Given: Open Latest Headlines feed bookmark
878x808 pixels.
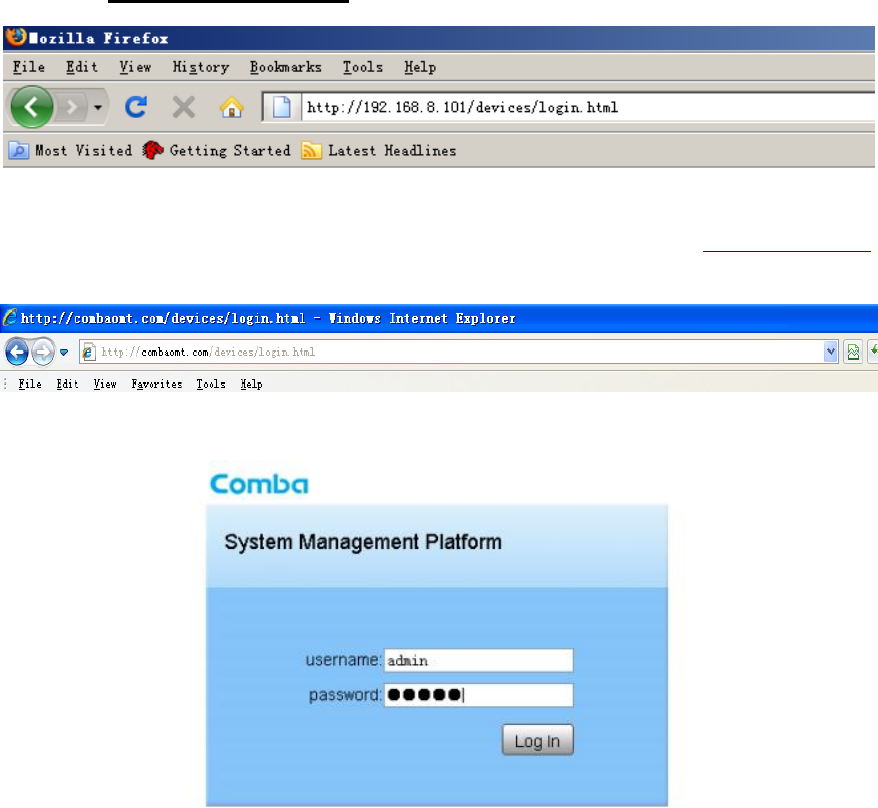Looking at the screenshot, I should [379, 150].
